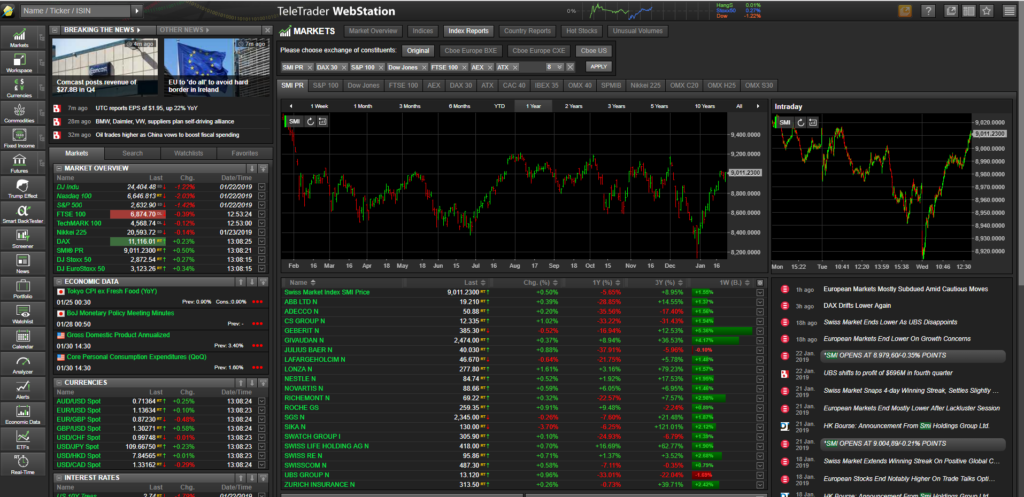The image size is (1024, 497).
Task: Open the Commodities sidebar icon
Action: [x=20, y=113]
